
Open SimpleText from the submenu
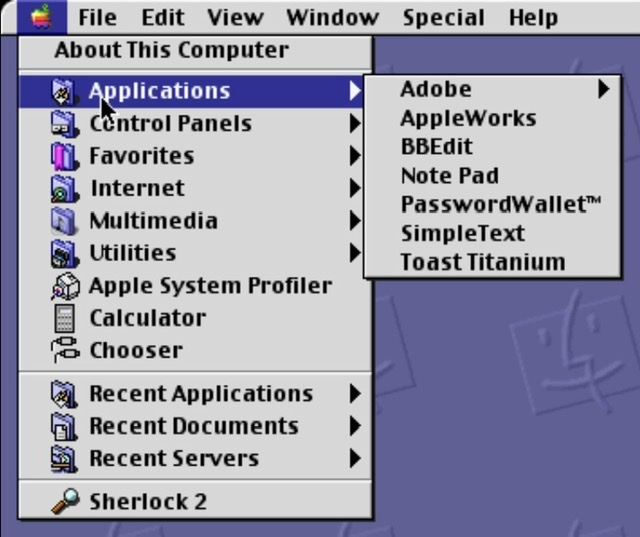(x=493, y=233)
